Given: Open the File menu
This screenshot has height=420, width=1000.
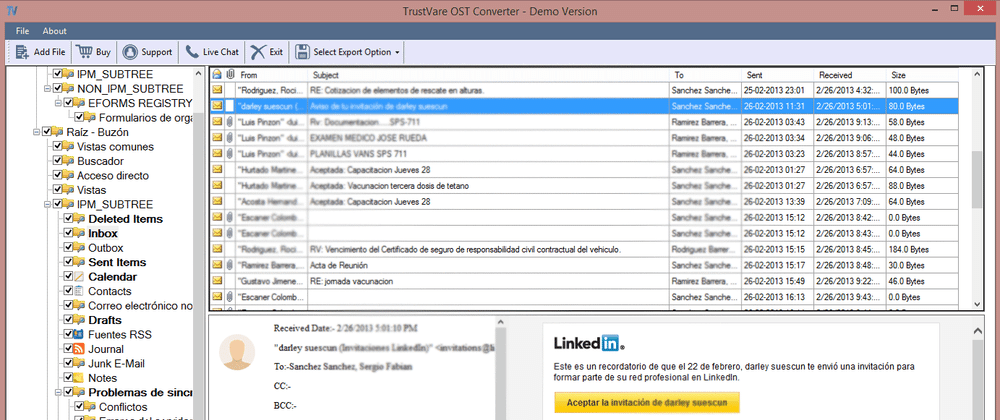Looking at the screenshot, I should click(22, 31).
